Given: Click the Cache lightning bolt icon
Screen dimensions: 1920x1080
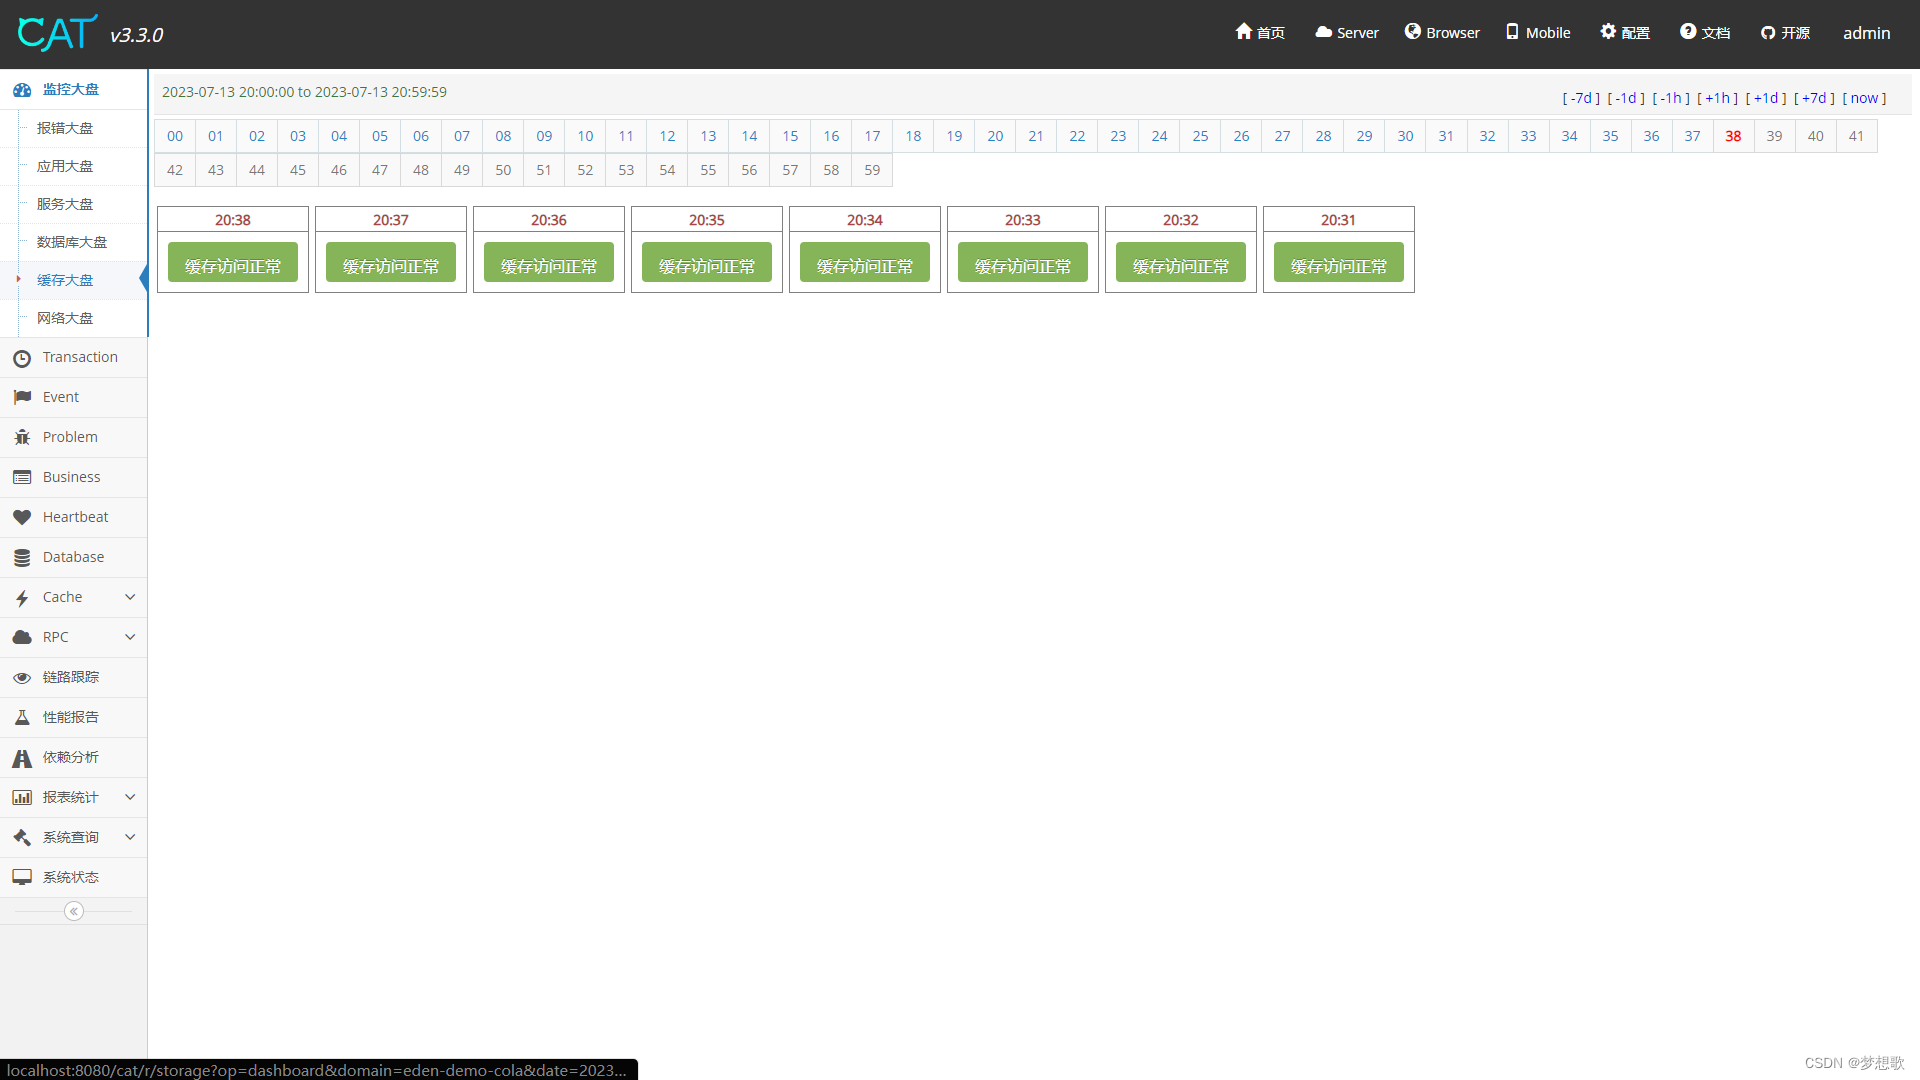Looking at the screenshot, I should [22, 598].
